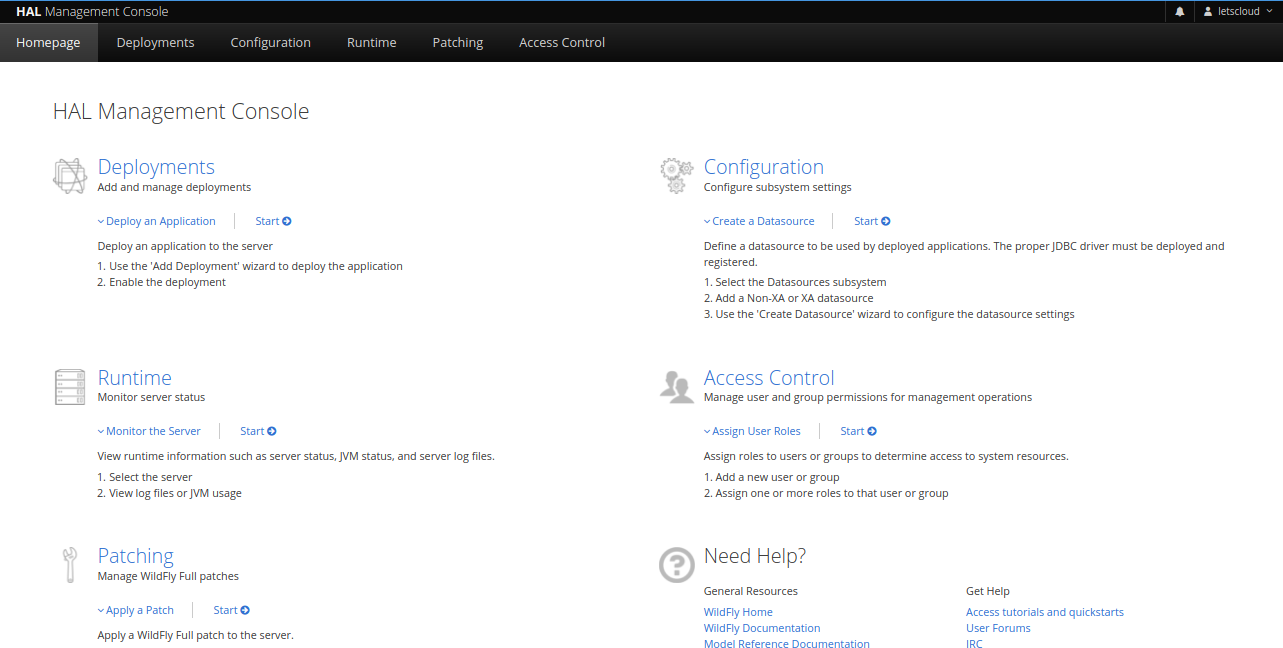1283x648 pixels.
Task: Click Start next to Assign User Roles
Action: [858, 431]
